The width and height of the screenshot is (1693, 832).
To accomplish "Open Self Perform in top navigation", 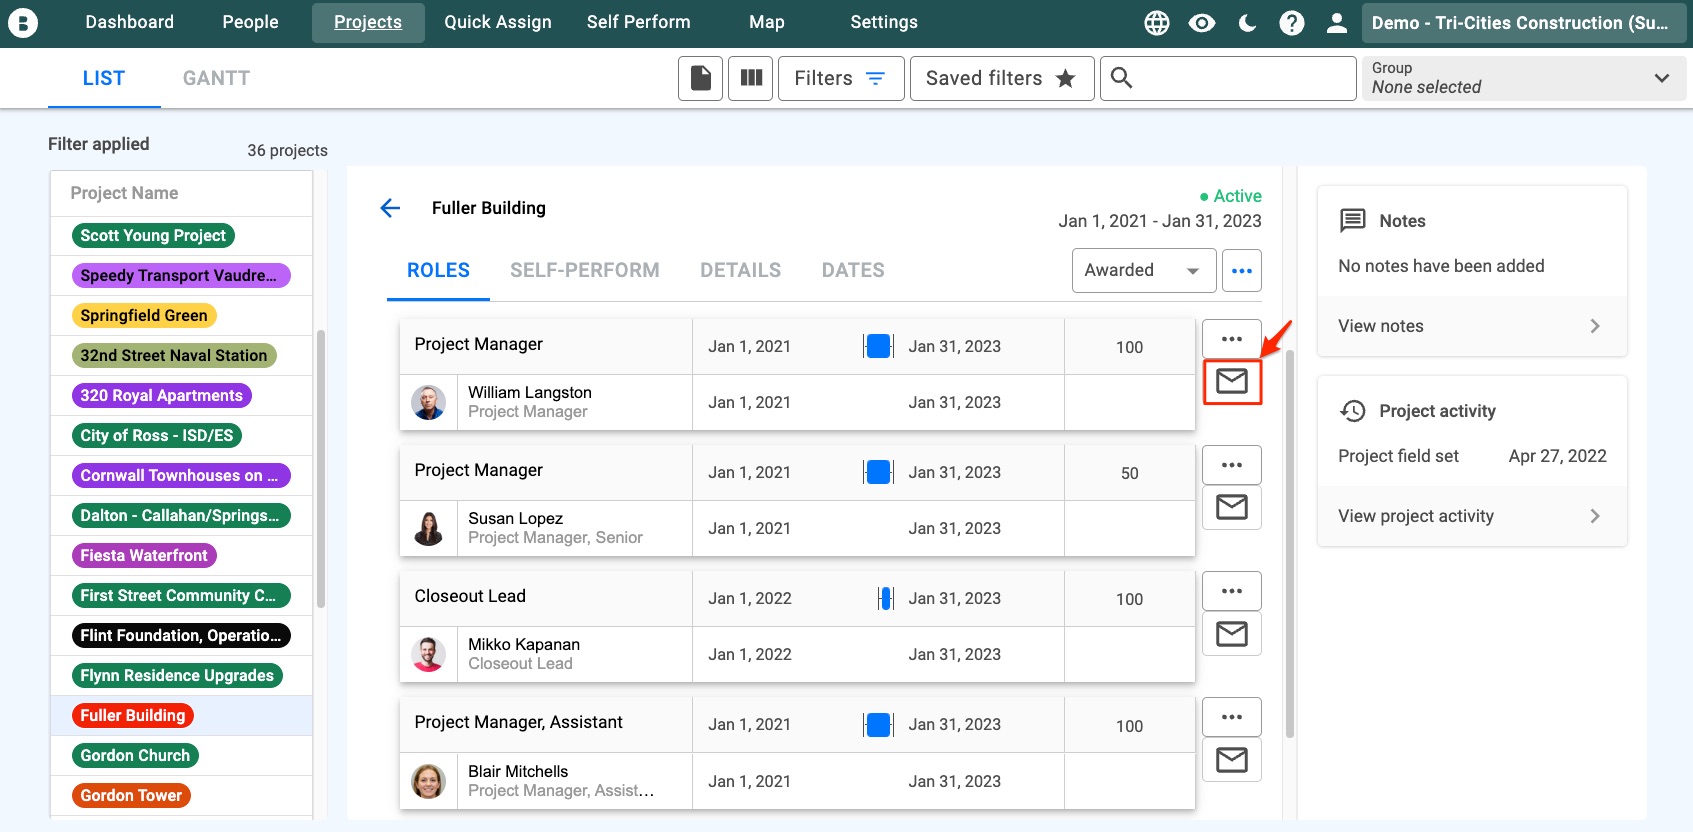I will tap(639, 22).
